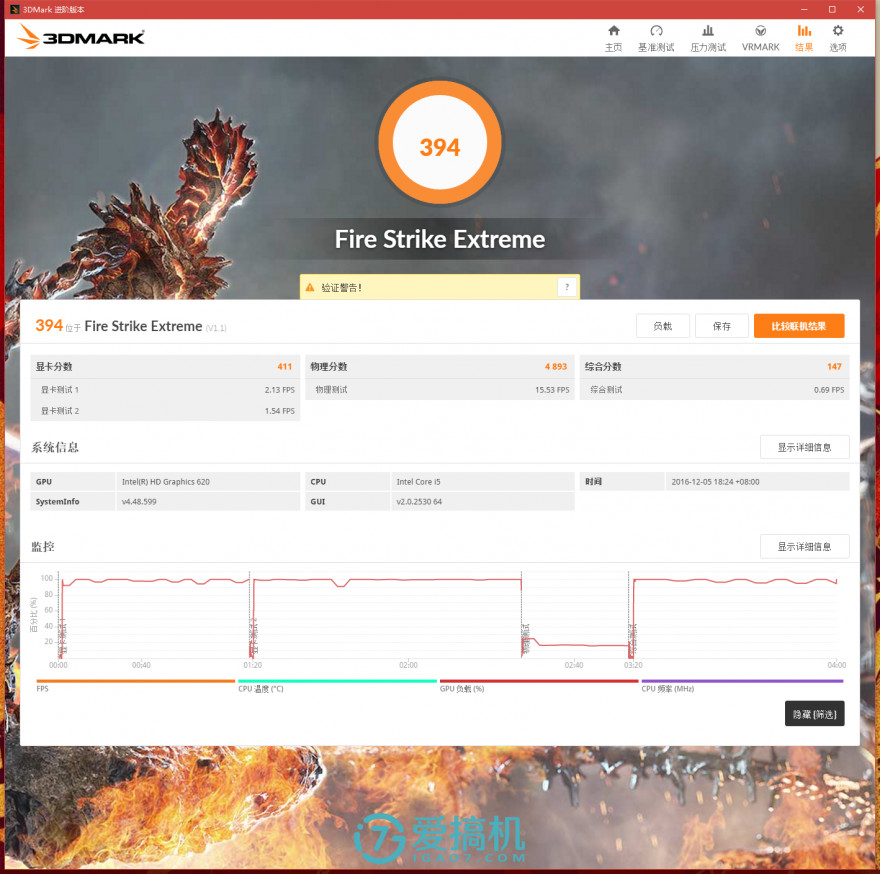Click the Save (保存) button

(x=721, y=326)
